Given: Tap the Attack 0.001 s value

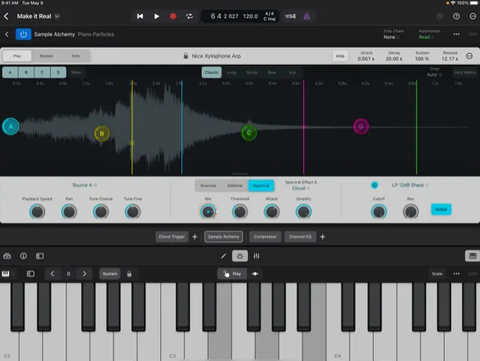Looking at the screenshot, I should click(x=366, y=59).
